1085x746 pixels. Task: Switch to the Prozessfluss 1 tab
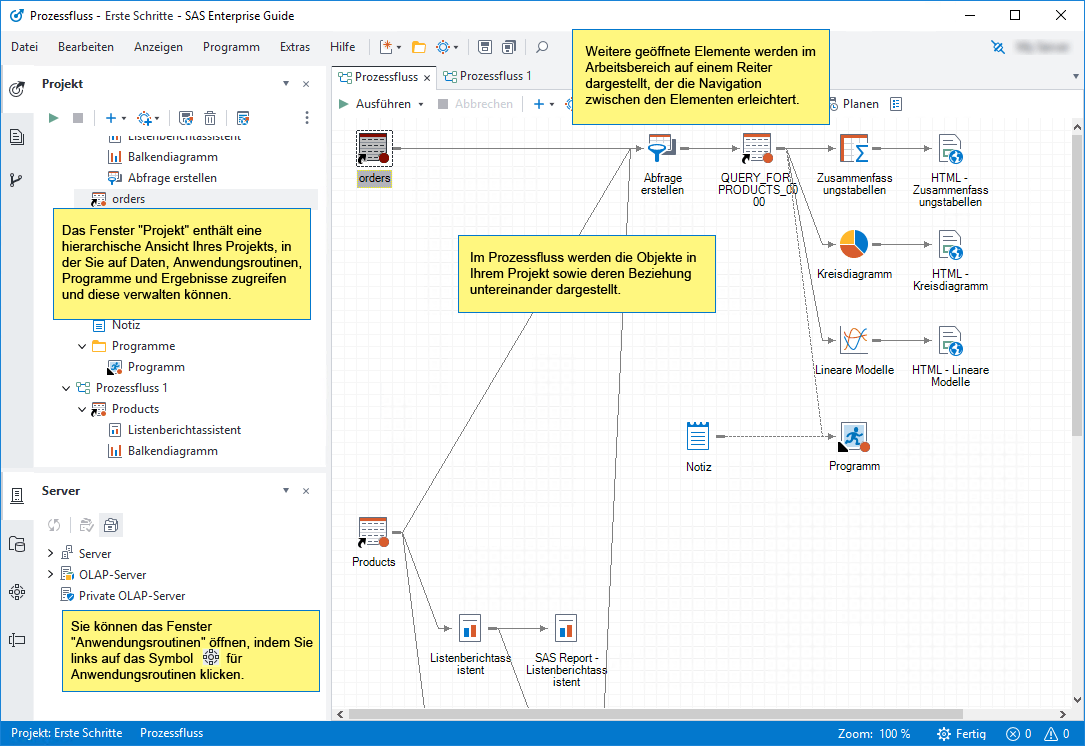(487, 76)
